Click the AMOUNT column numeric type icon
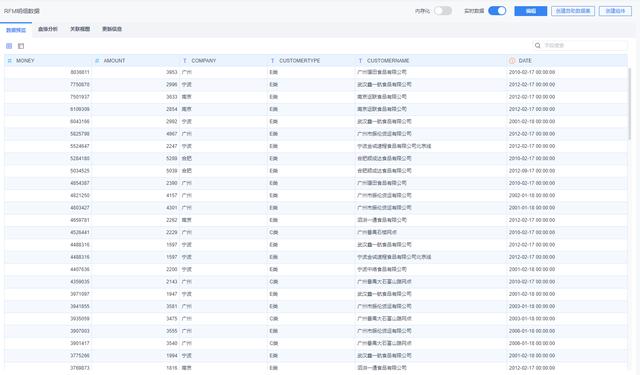This screenshot has height=375, width=640. [x=97, y=60]
